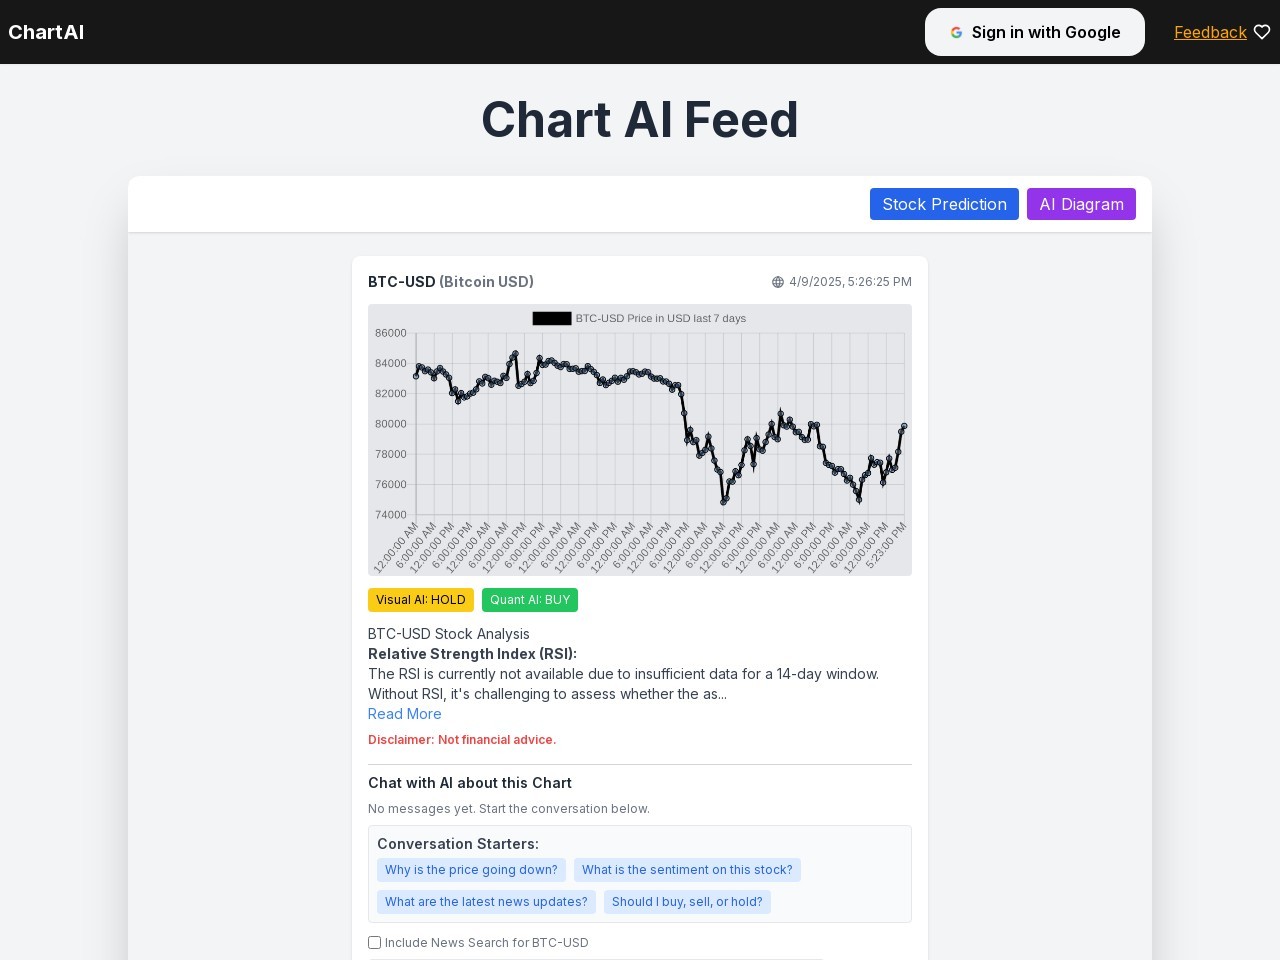The height and width of the screenshot is (960, 1280).
Task: Click the BTC-USD ticker title
Action: click(x=402, y=282)
